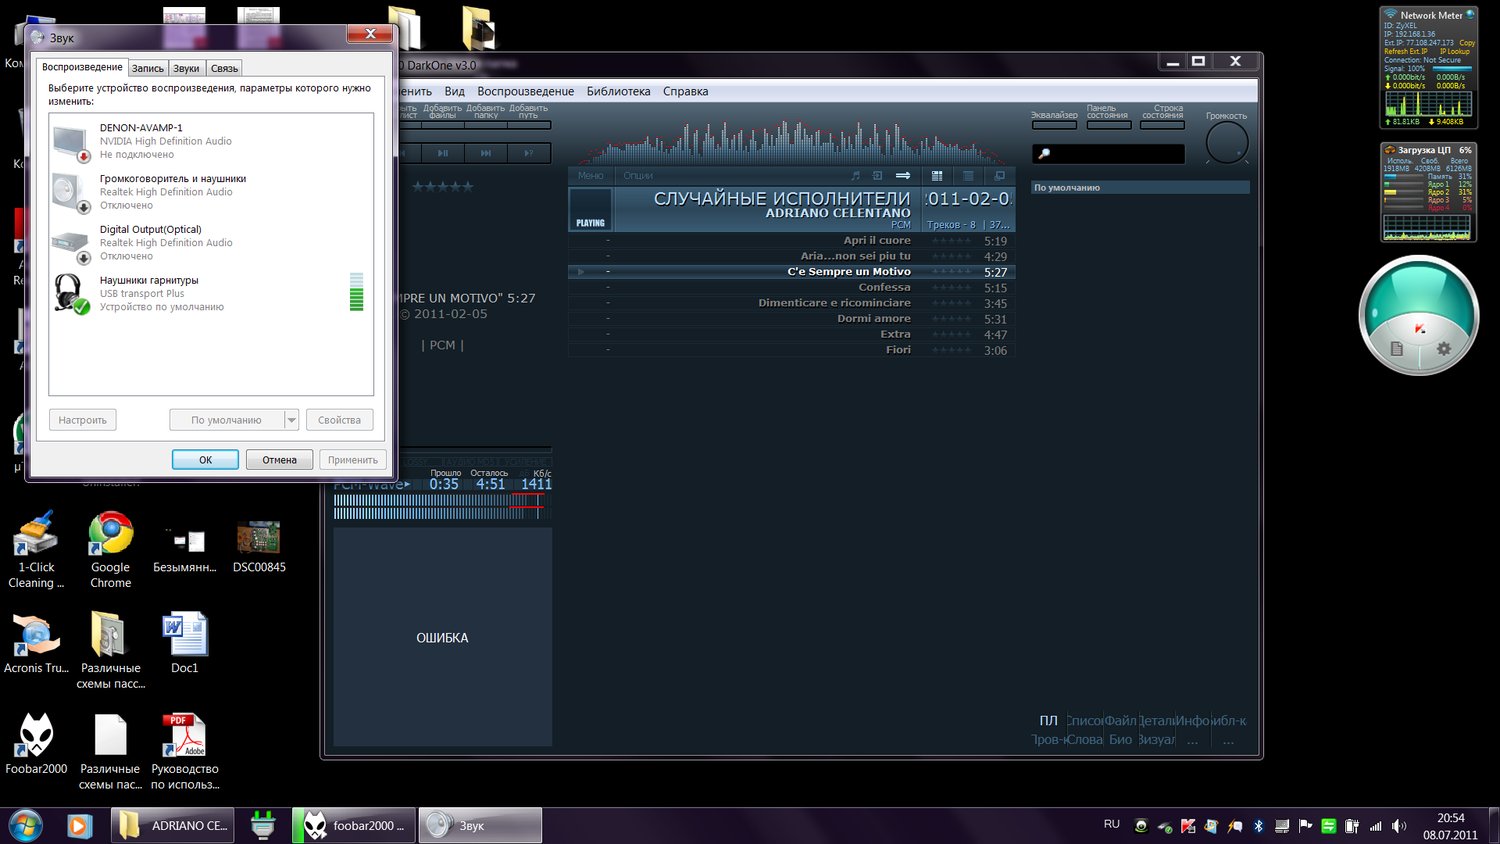Image resolution: width=1500 pixels, height=844 pixels.
Task: Click the Отмена button
Action: (x=279, y=460)
